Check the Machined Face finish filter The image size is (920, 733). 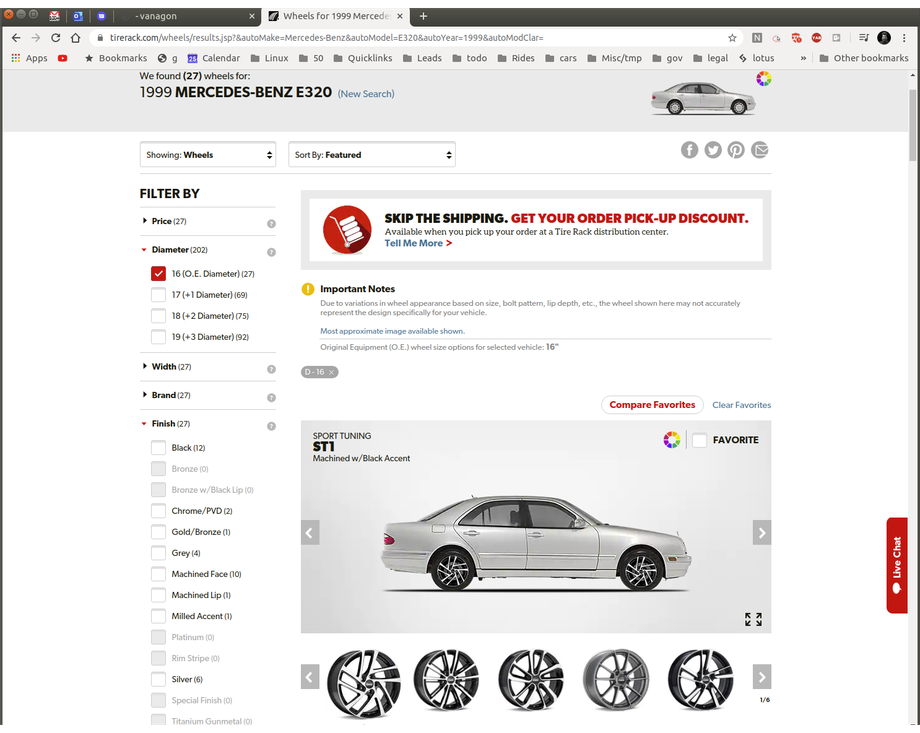(x=158, y=574)
